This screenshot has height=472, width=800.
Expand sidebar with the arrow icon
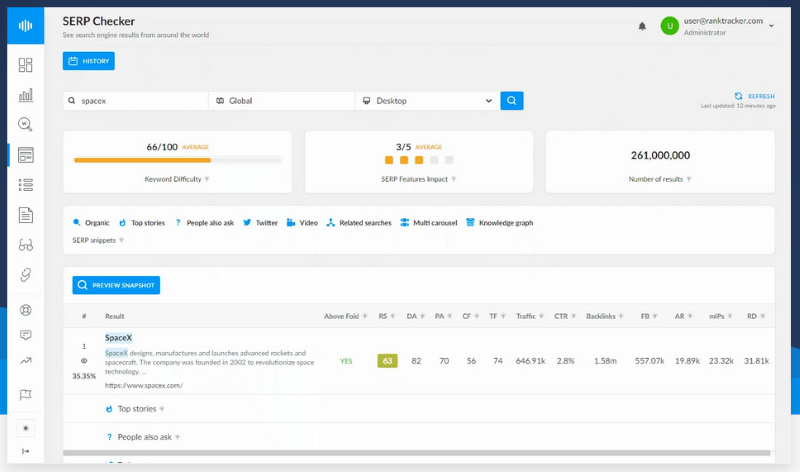[x=26, y=451]
